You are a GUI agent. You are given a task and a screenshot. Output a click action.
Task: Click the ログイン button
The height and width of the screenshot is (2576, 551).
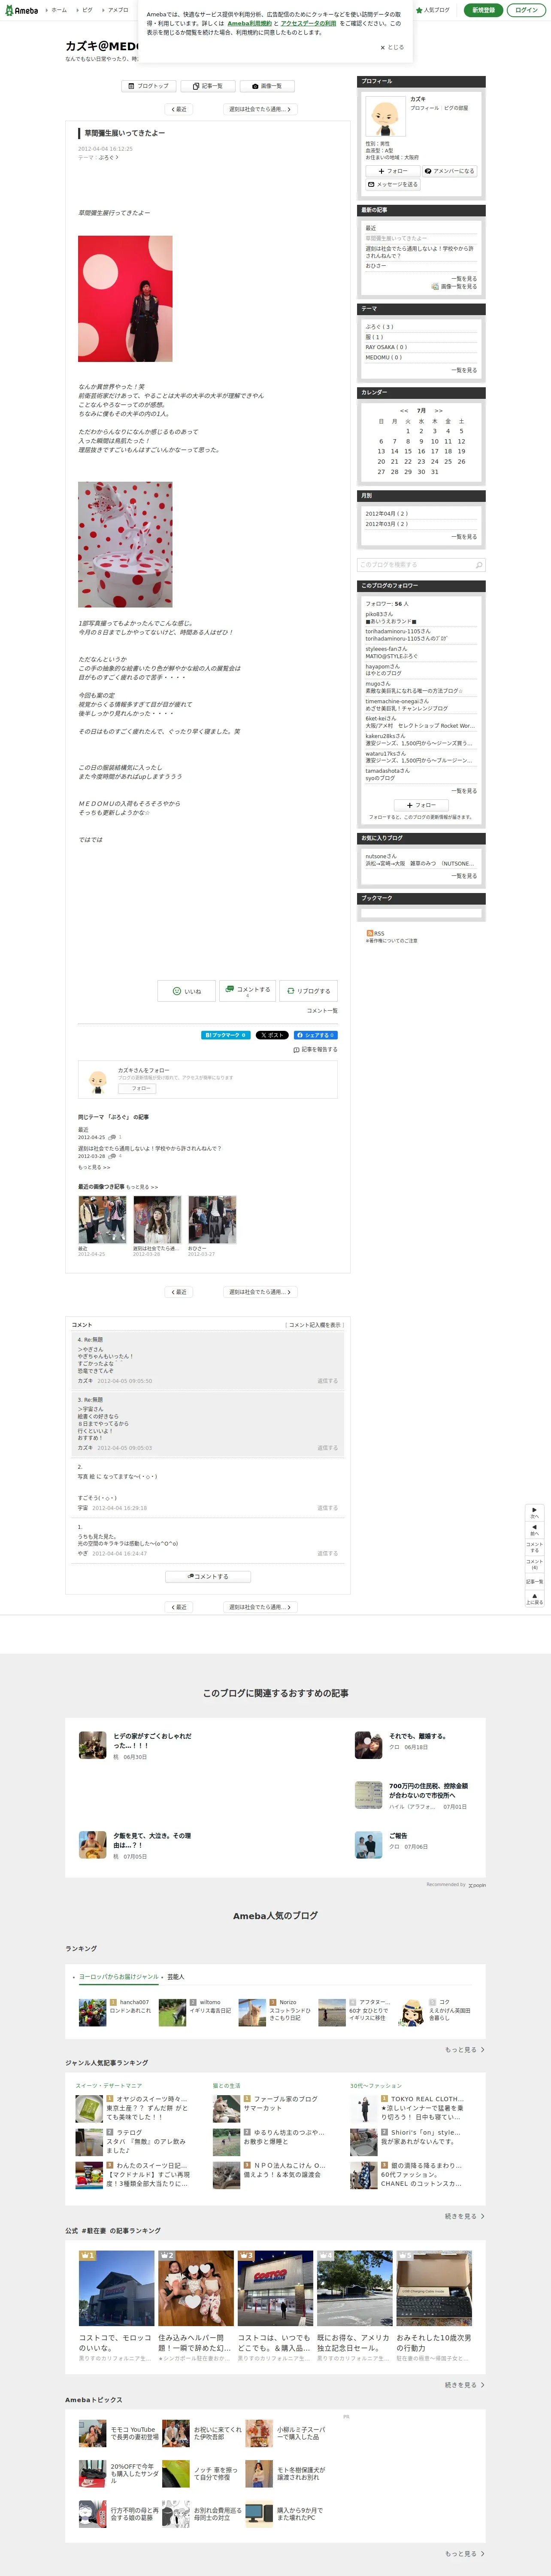pos(526,10)
